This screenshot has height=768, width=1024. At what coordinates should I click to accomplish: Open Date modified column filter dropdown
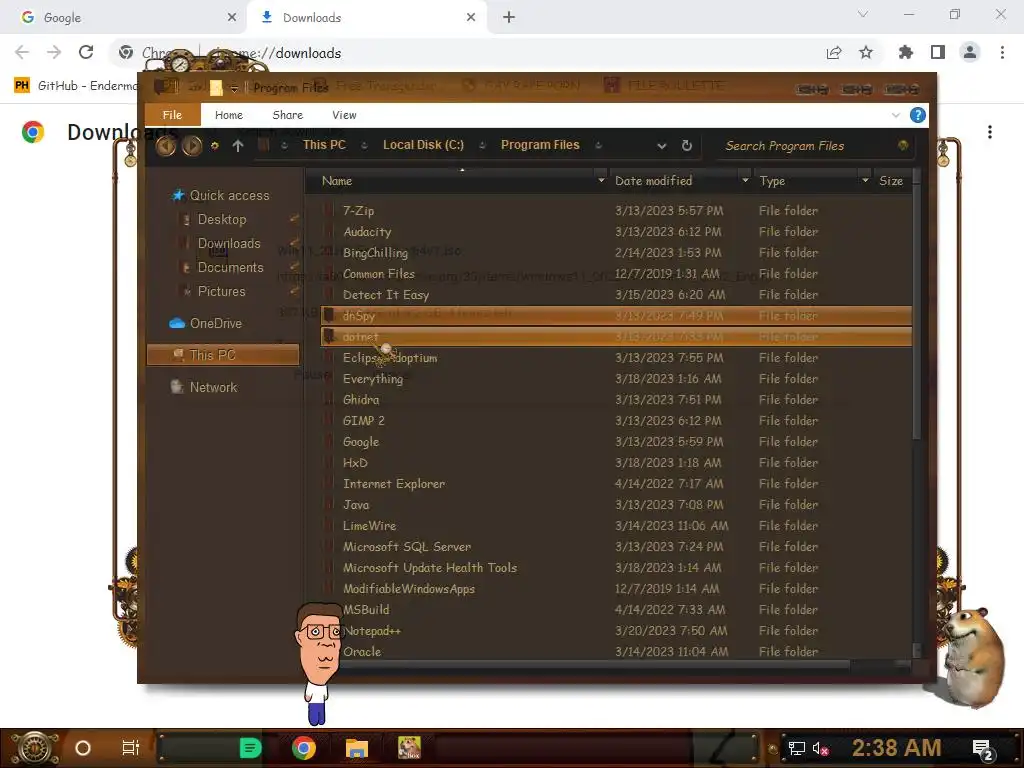tap(745, 180)
